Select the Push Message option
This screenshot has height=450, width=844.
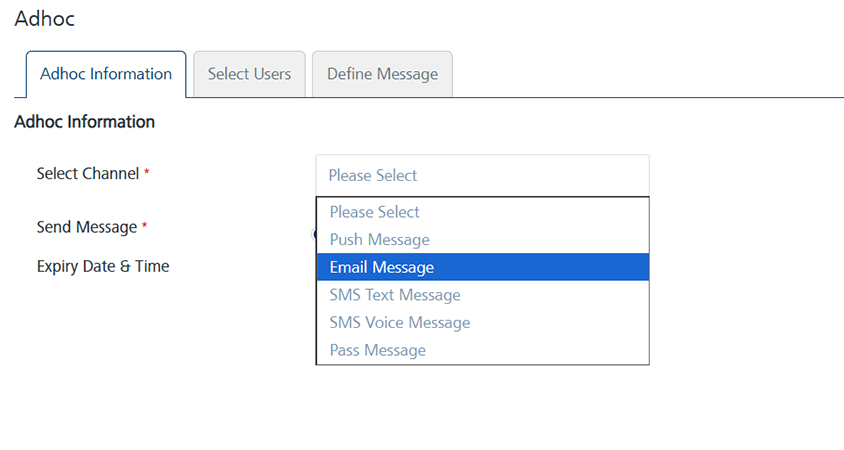(x=482, y=240)
